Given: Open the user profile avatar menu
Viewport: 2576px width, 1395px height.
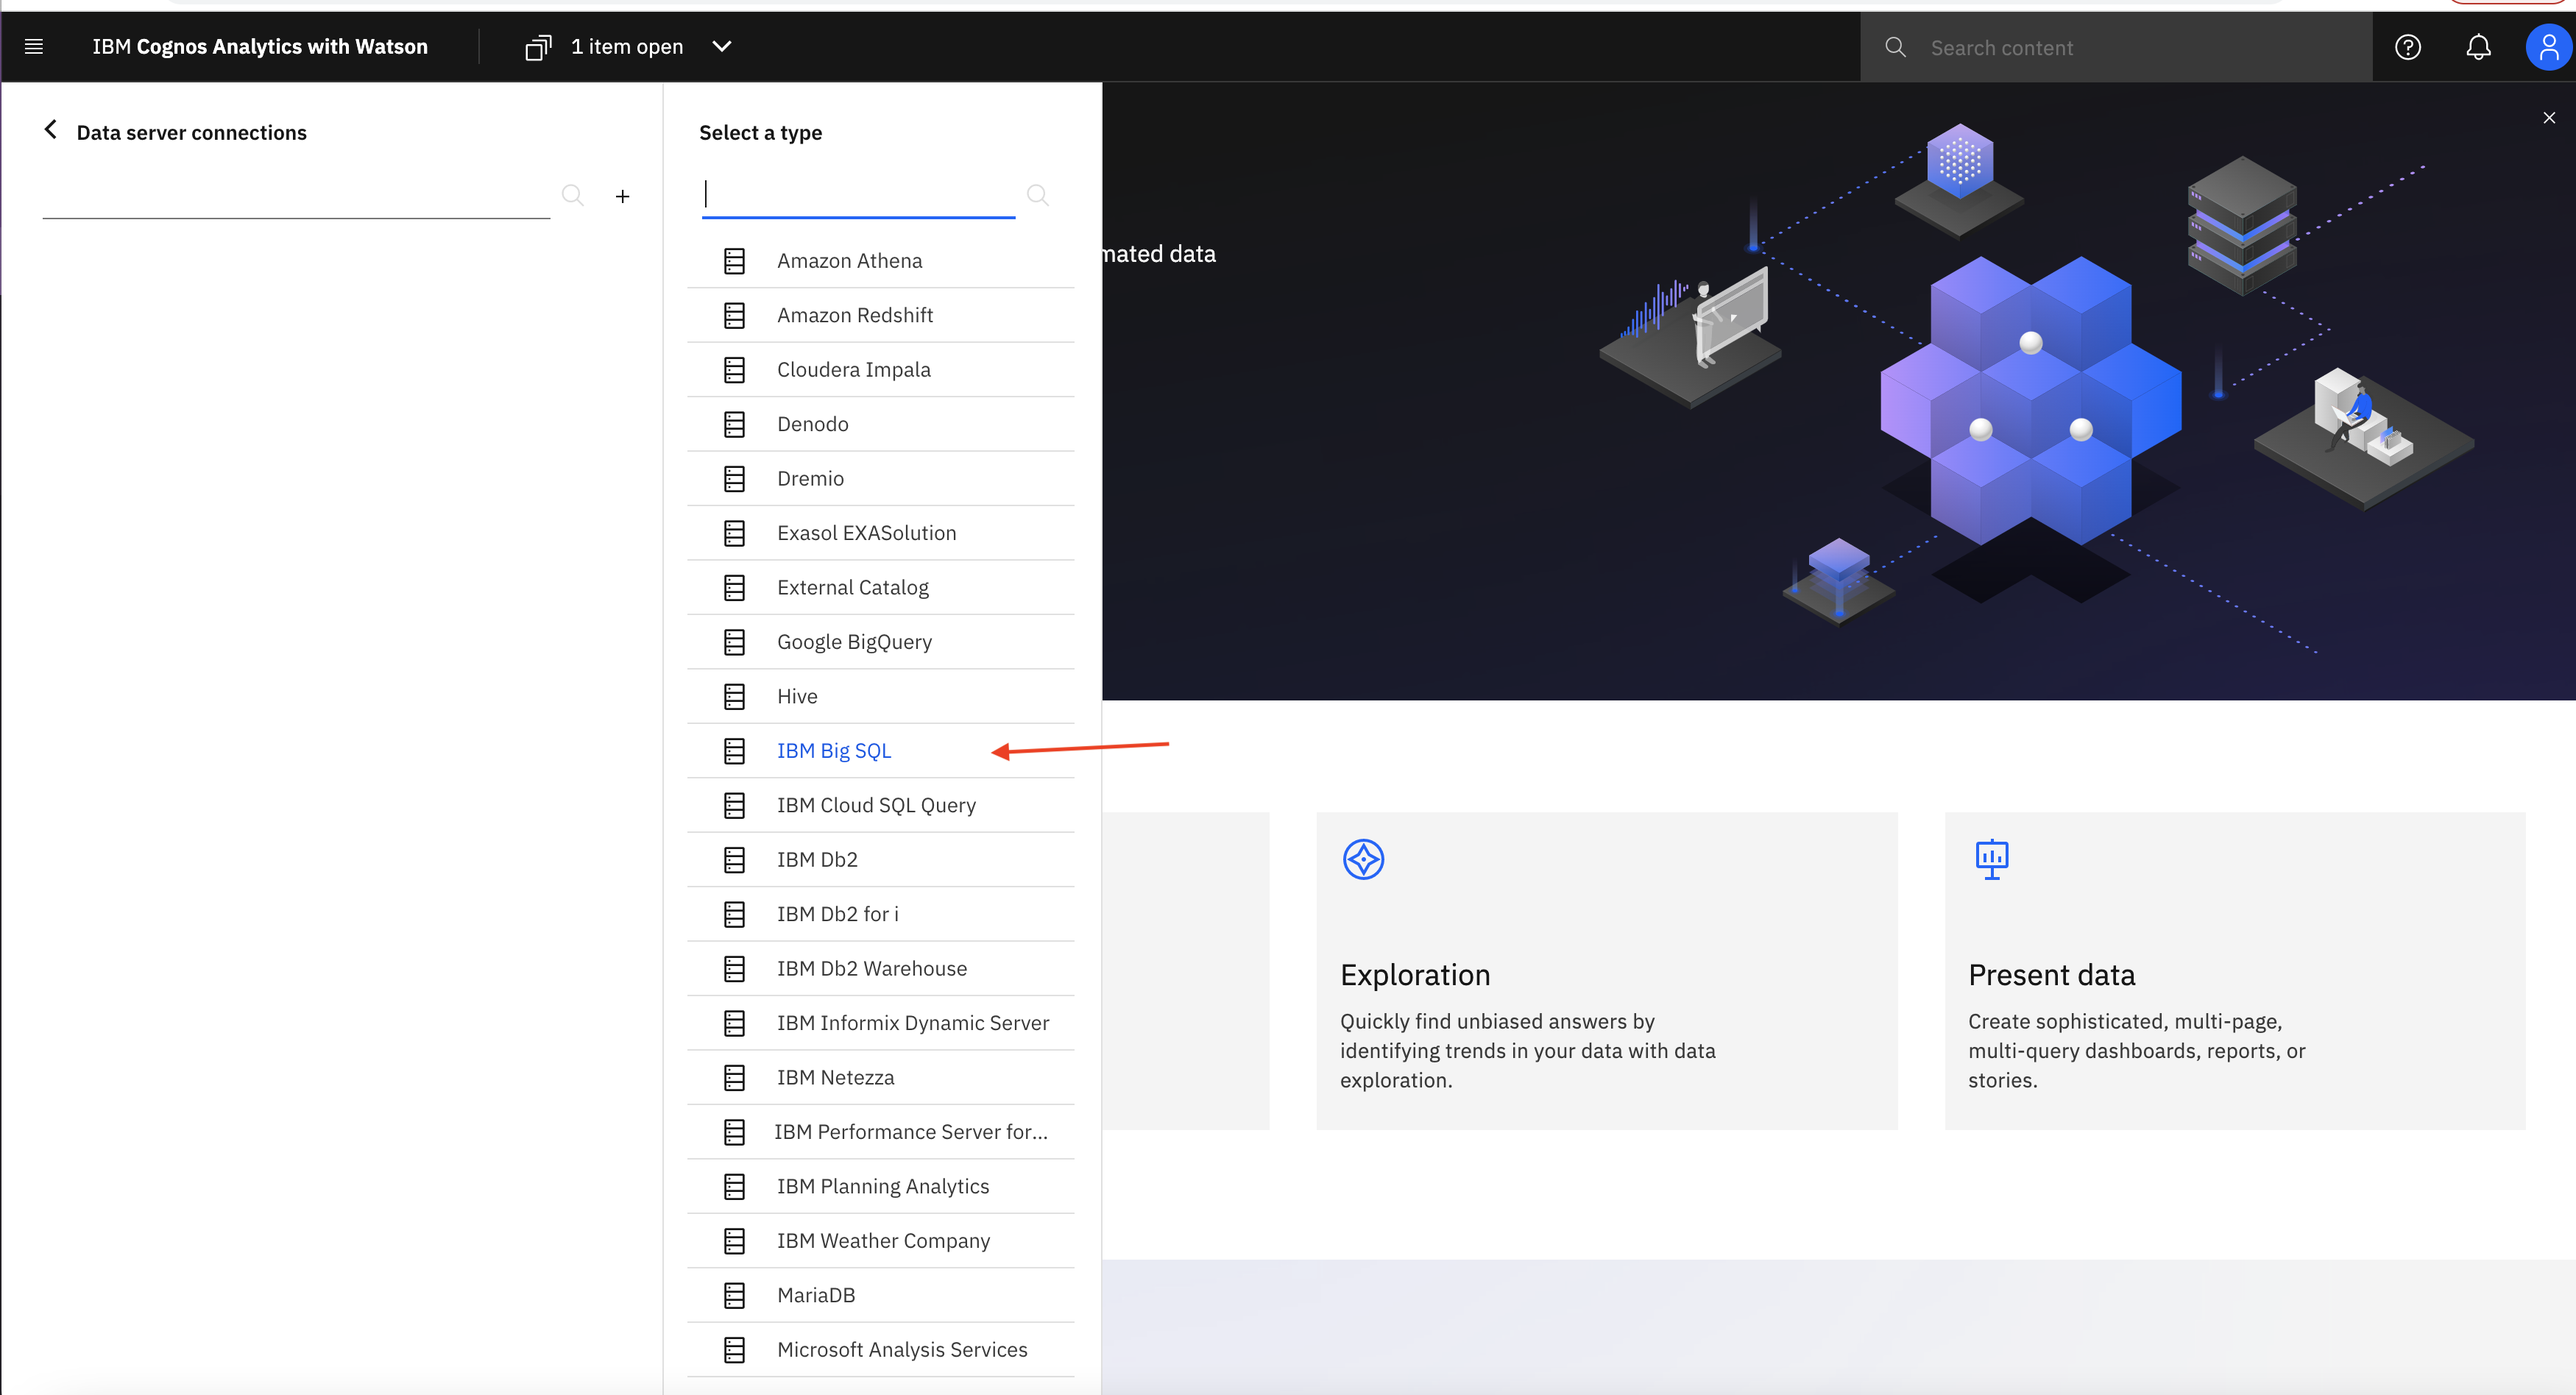Looking at the screenshot, I should (2548, 47).
